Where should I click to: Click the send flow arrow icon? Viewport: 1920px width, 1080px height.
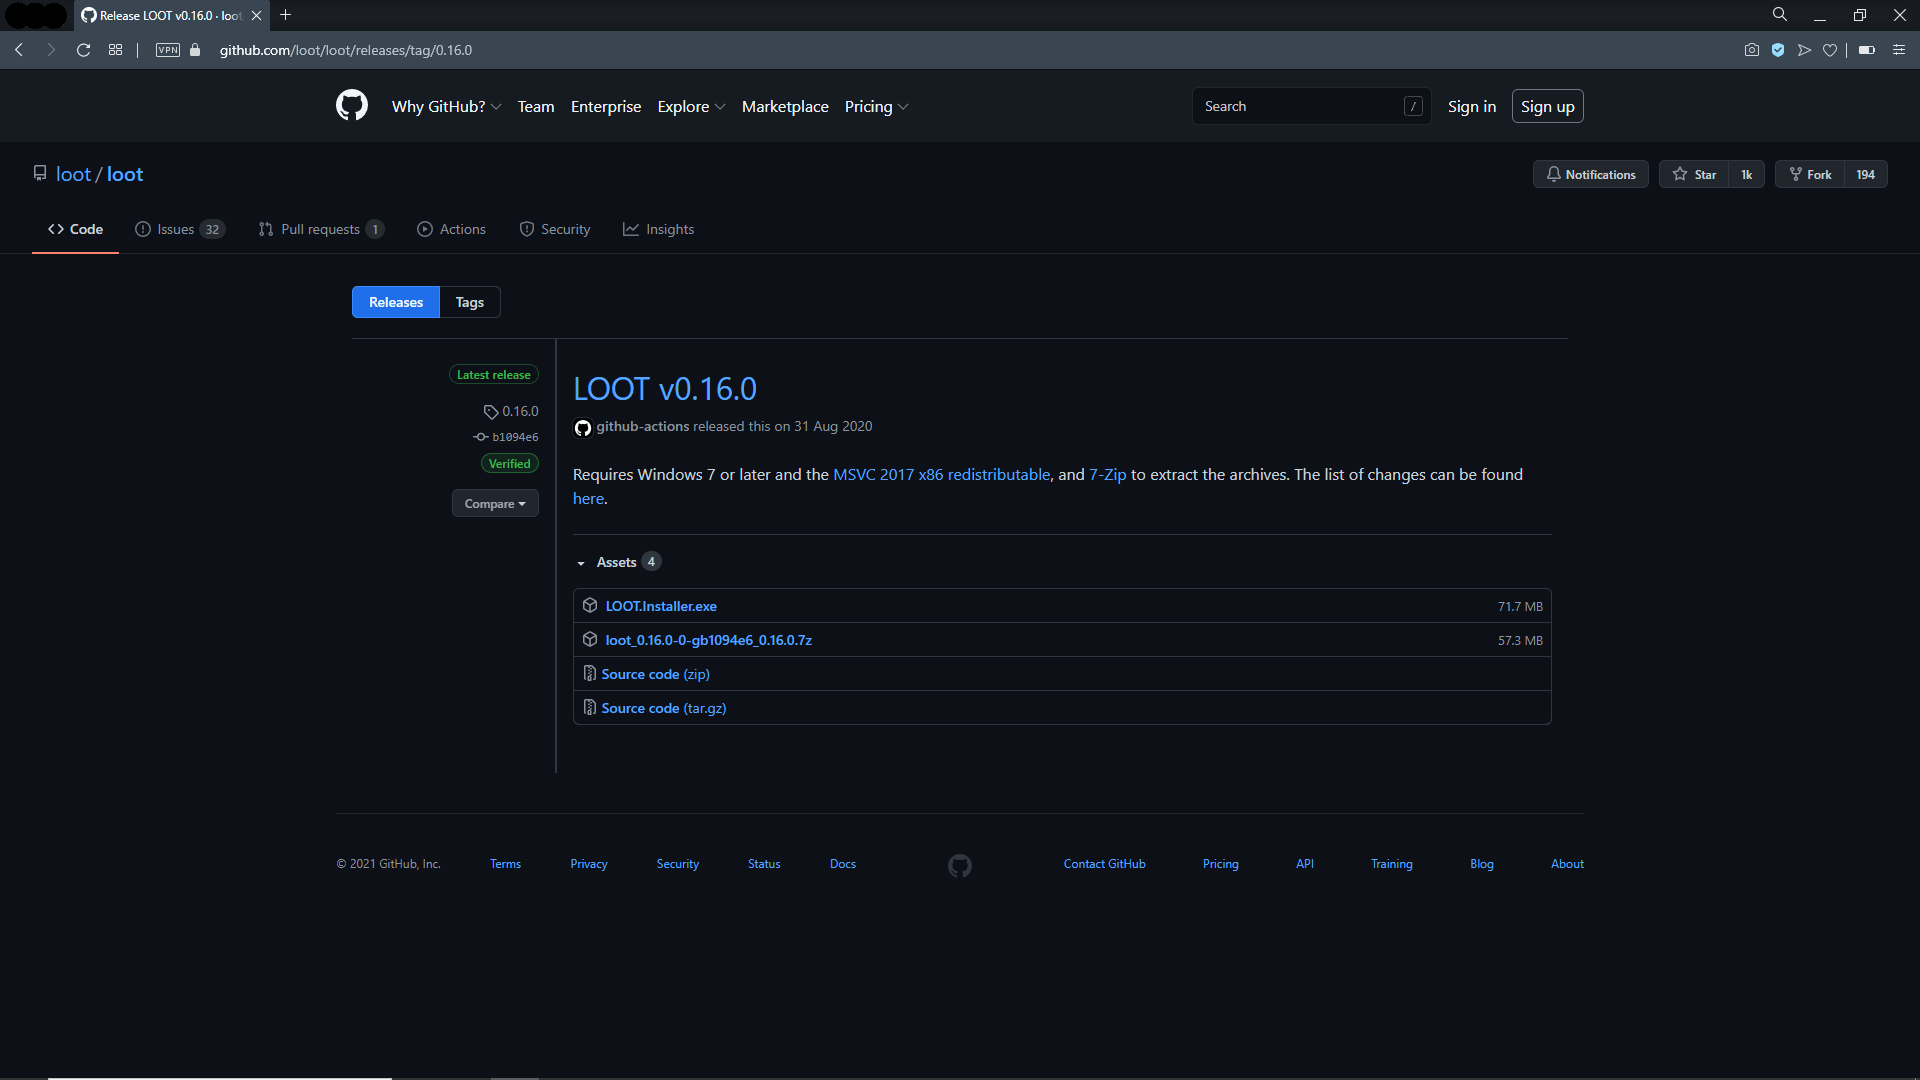coord(1804,50)
